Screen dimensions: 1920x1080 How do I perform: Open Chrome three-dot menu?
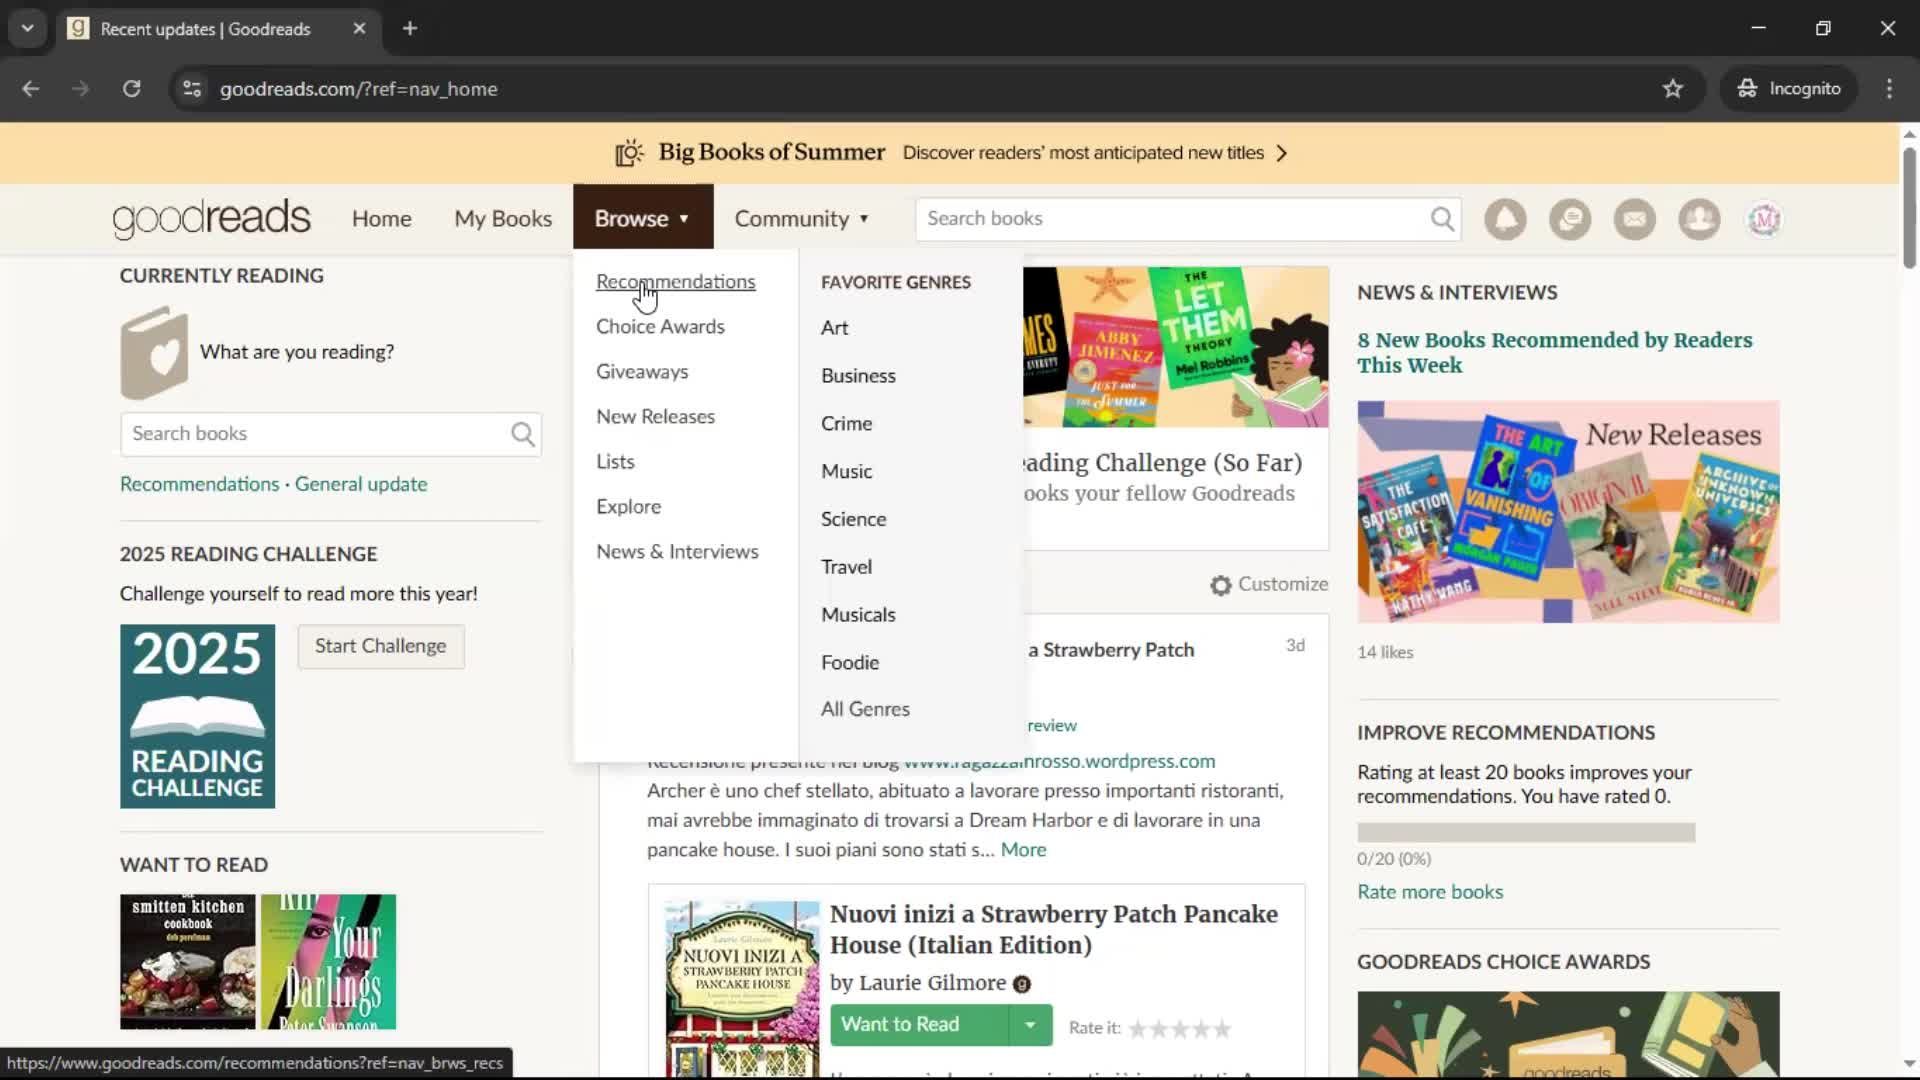(1889, 89)
